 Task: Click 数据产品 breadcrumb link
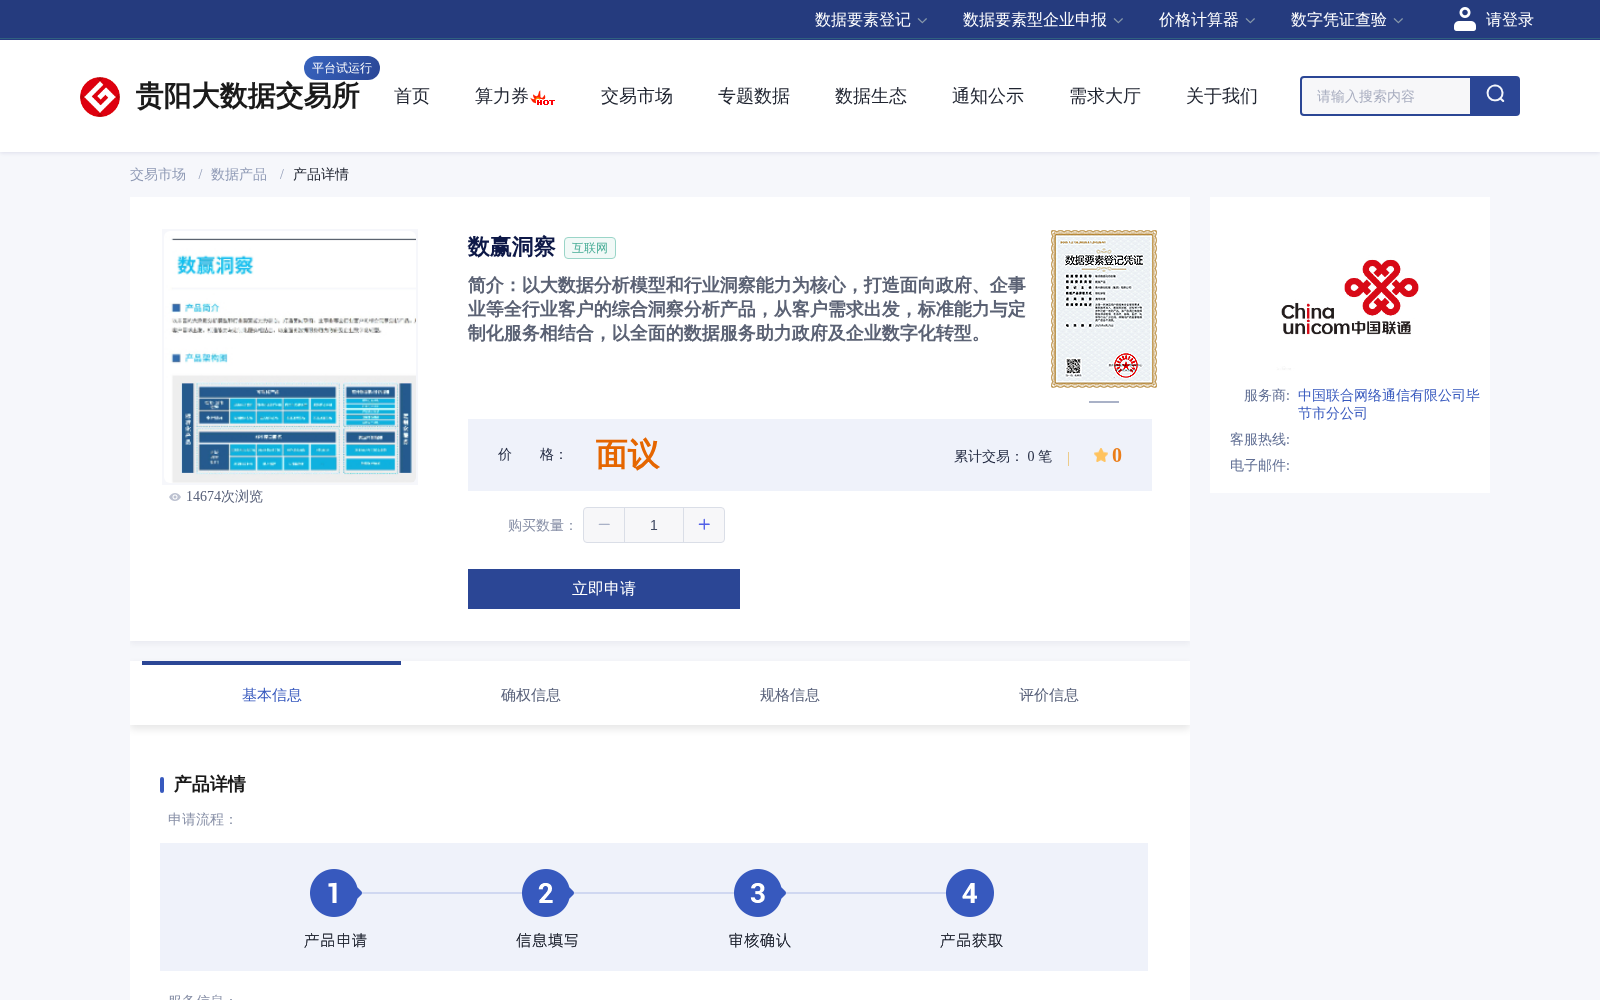pyautogui.click(x=239, y=174)
